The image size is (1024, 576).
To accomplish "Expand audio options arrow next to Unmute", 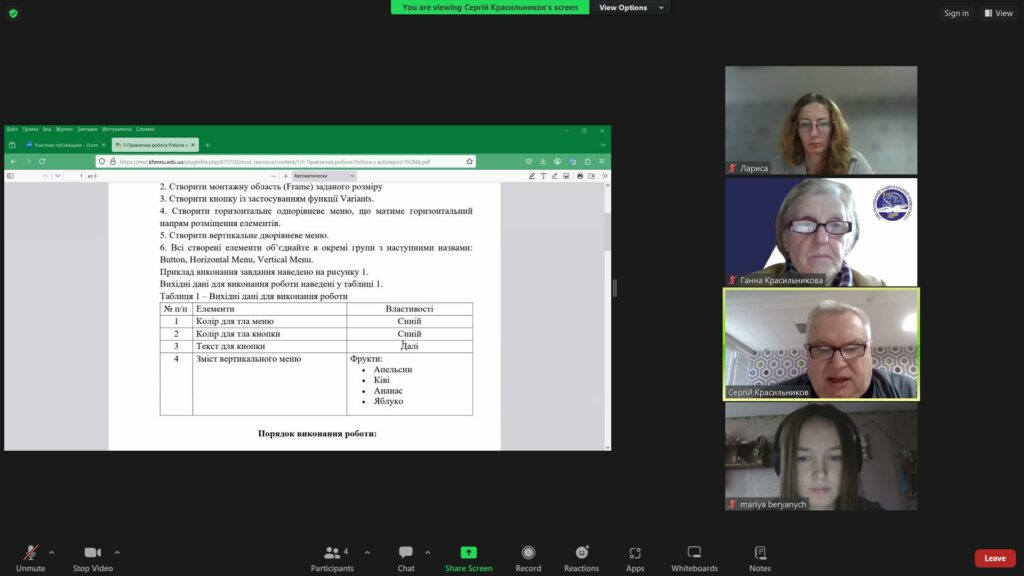I will coord(52,552).
